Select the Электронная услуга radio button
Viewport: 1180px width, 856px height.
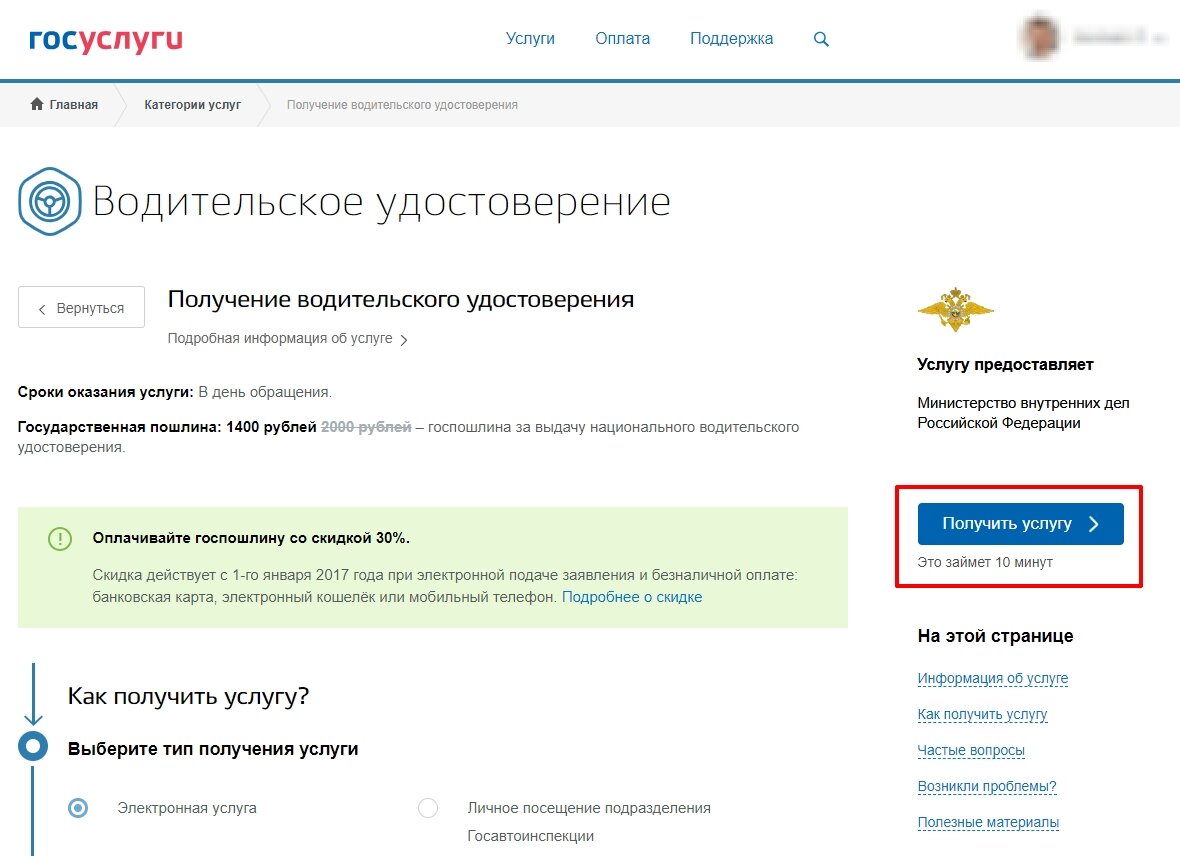78,807
